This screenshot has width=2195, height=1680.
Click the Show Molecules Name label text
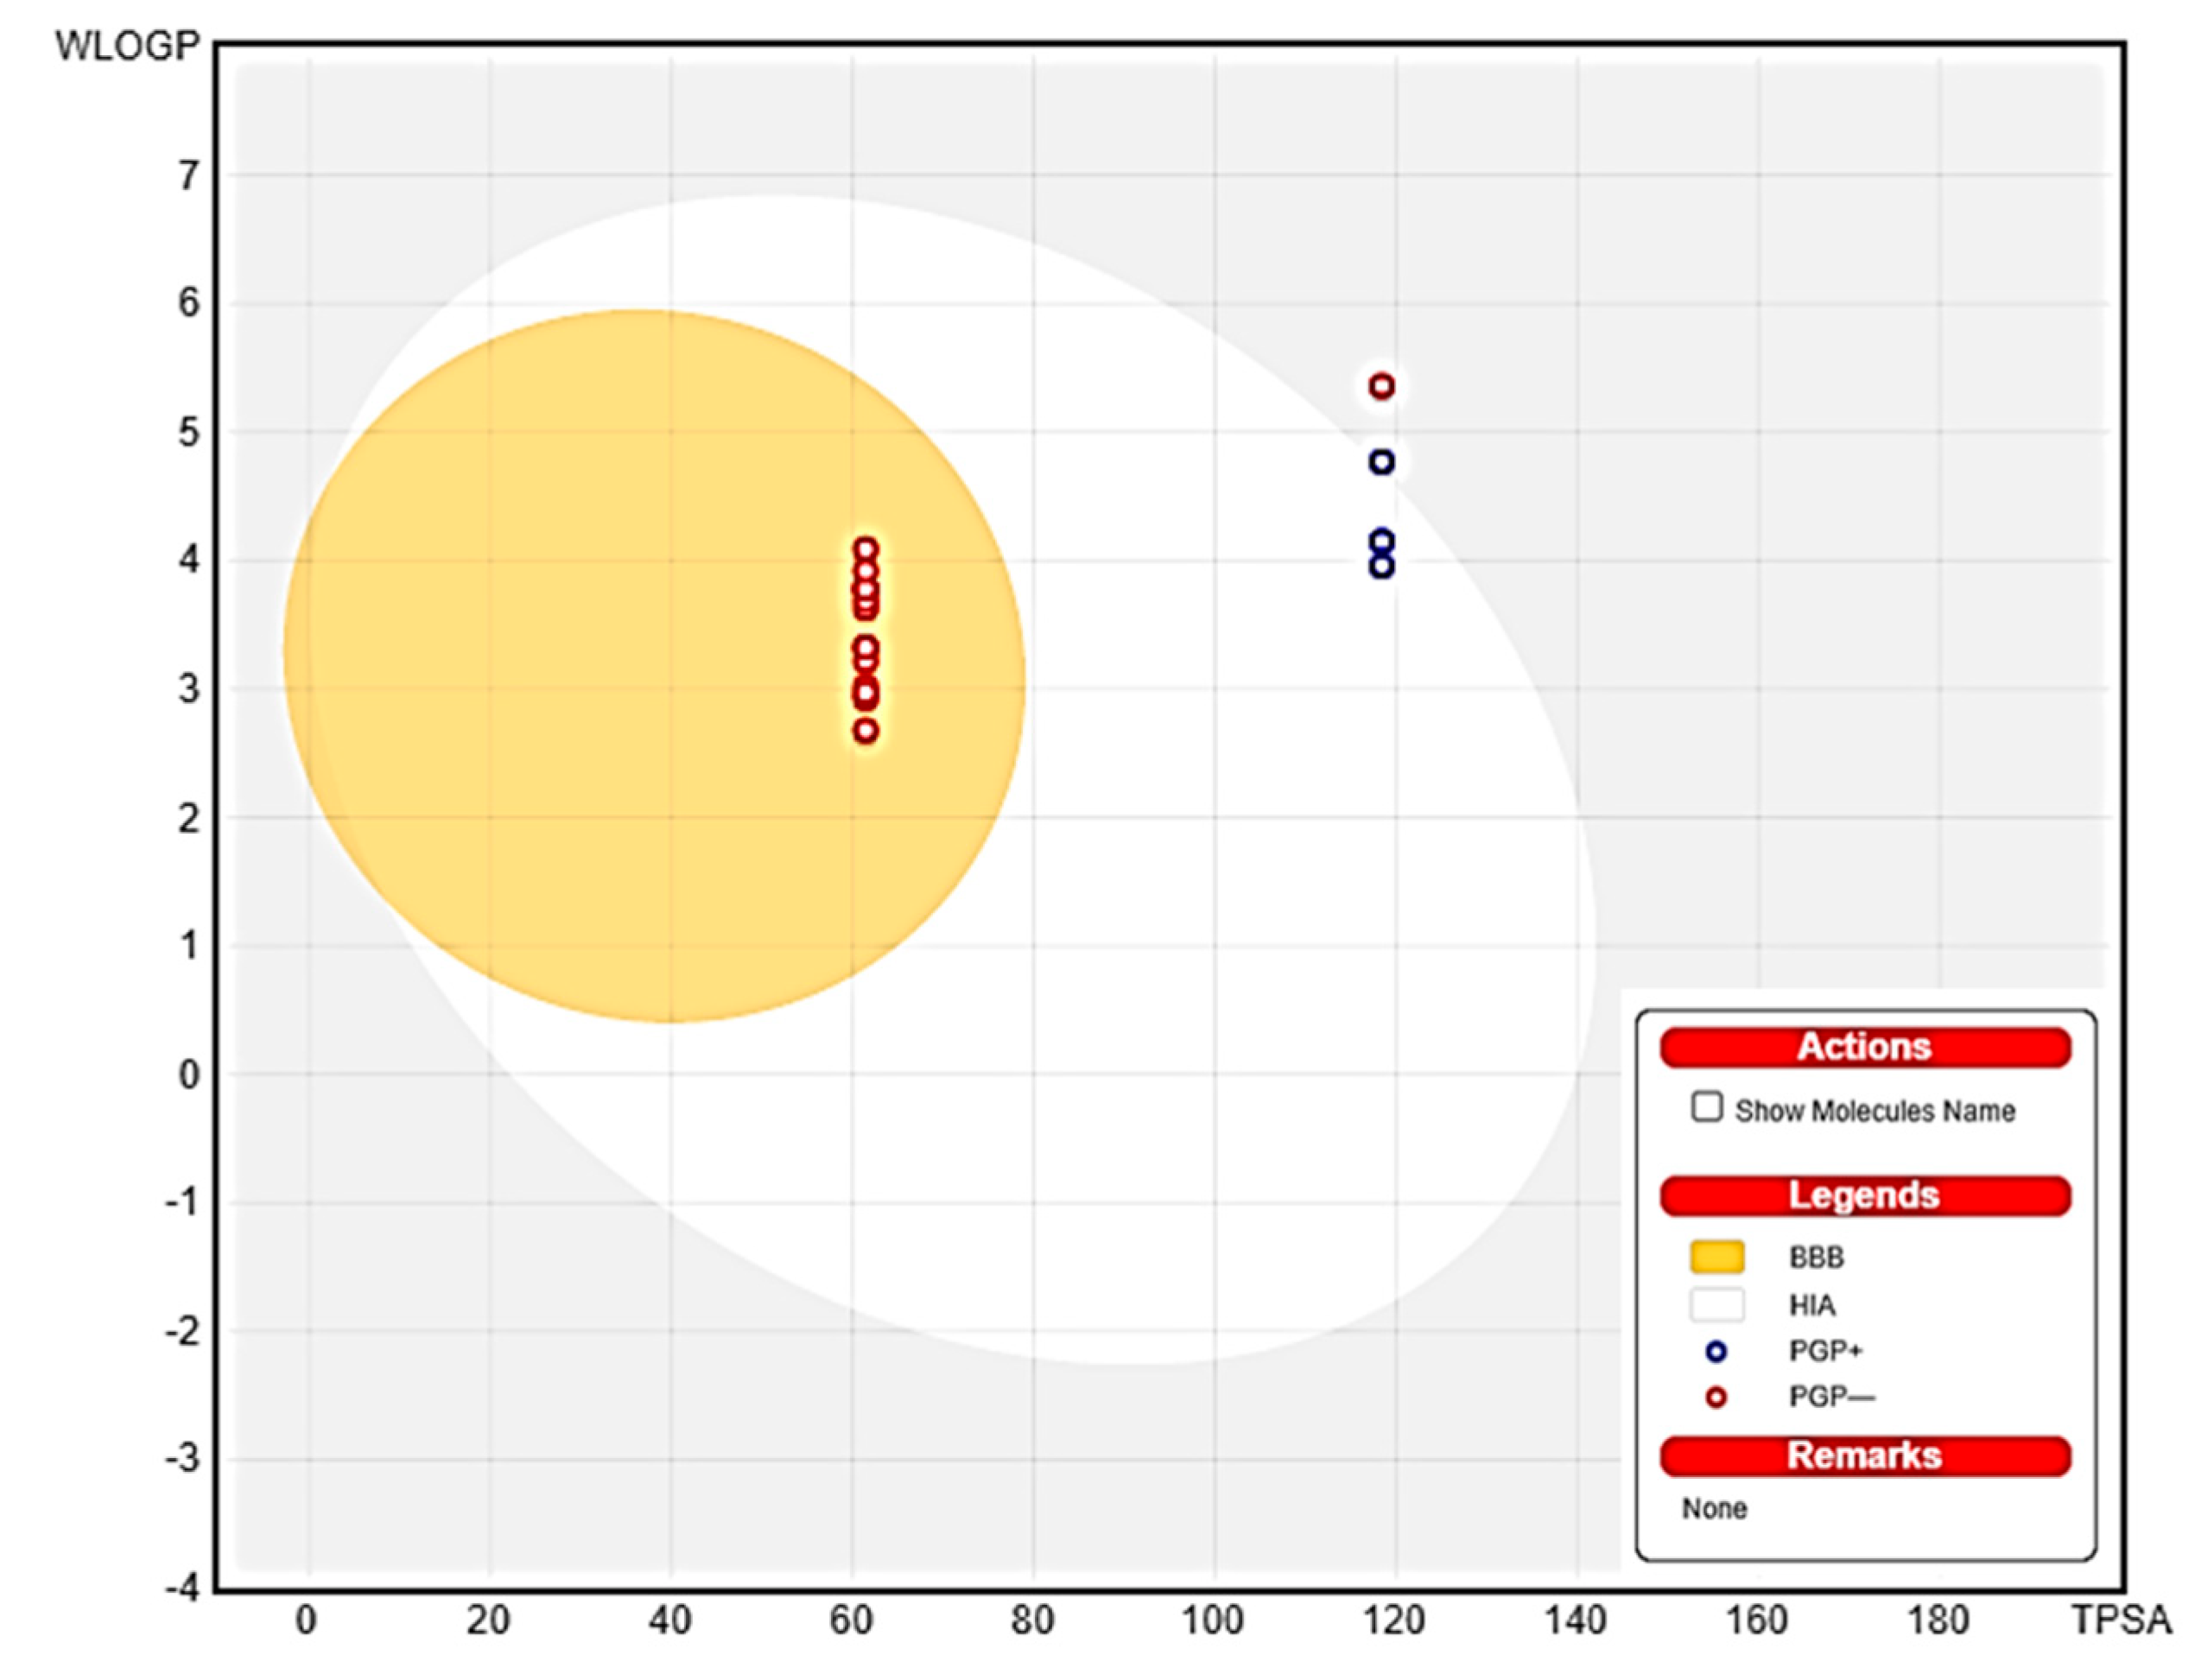click(x=1874, y=1111)
